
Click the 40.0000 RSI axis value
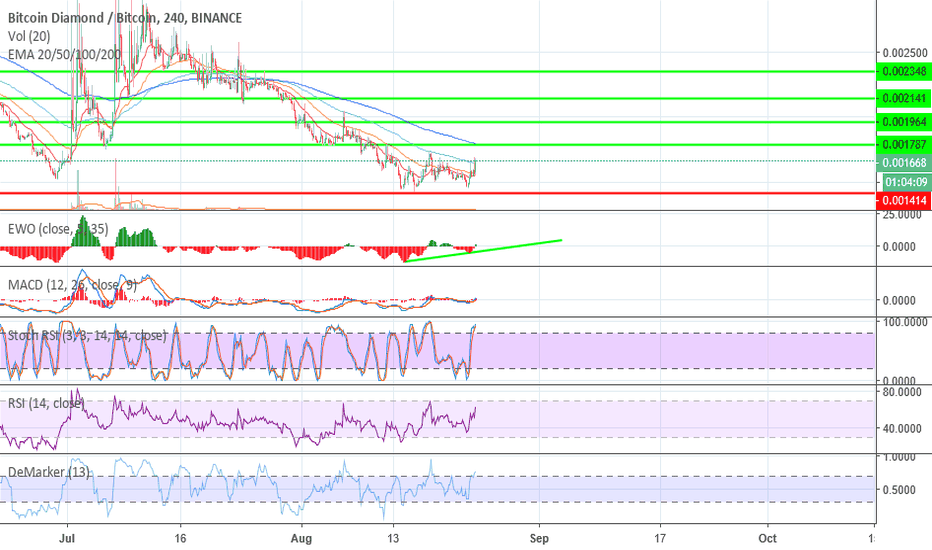[x=902, y=428]
